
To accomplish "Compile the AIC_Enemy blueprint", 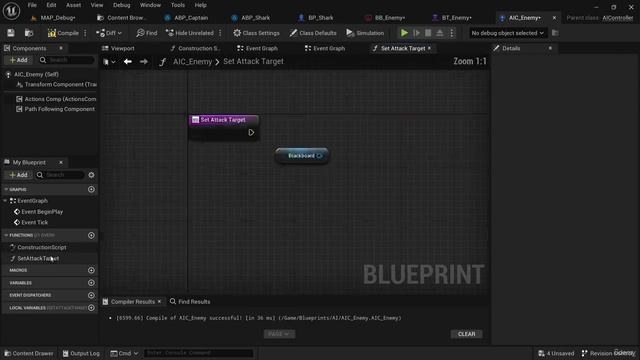I will pyautogui.click(x=63, y=33).
